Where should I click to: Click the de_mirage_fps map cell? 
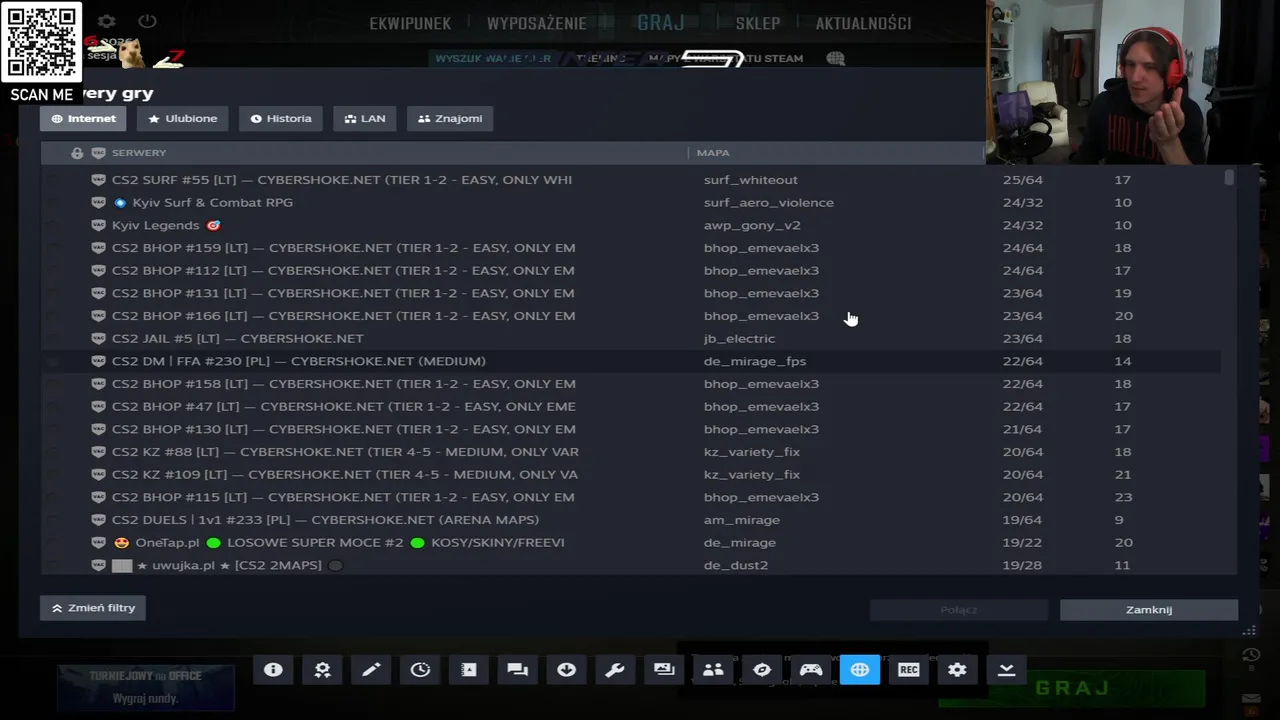[x=755, y=361]
